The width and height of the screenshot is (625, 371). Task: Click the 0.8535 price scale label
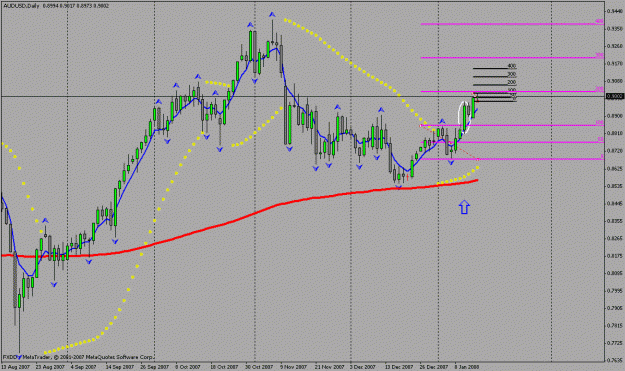pos(614,186)
